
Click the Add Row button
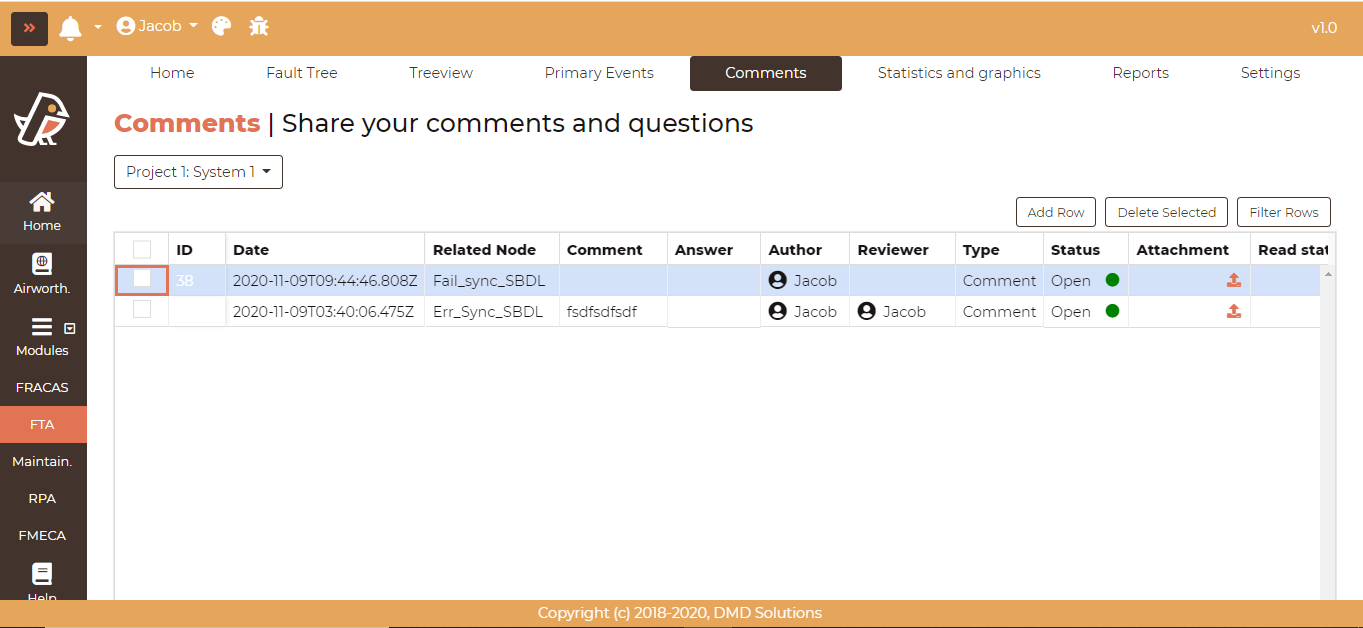pos(1055,212)
